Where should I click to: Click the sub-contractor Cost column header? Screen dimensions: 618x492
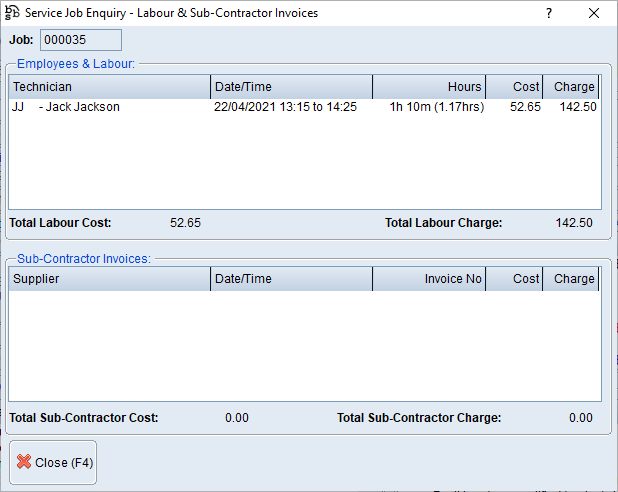click(x=515, y=279)
